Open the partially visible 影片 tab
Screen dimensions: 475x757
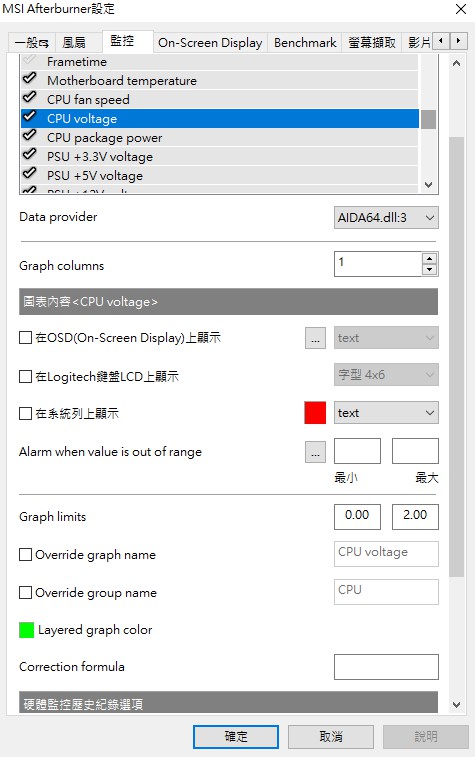[x=418, y=43]
